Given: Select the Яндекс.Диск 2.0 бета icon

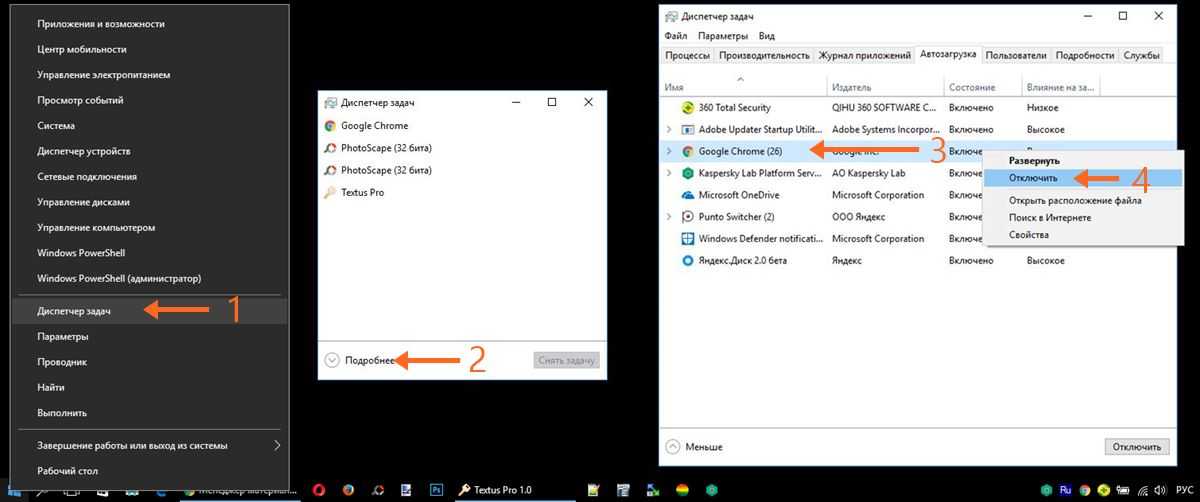Looking at the screenshot, I should 687,261.
